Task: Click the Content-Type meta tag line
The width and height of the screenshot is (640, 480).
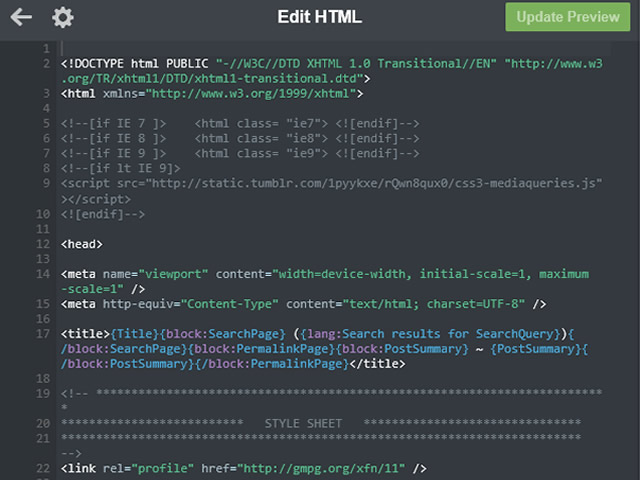Action: coord(303,304)
